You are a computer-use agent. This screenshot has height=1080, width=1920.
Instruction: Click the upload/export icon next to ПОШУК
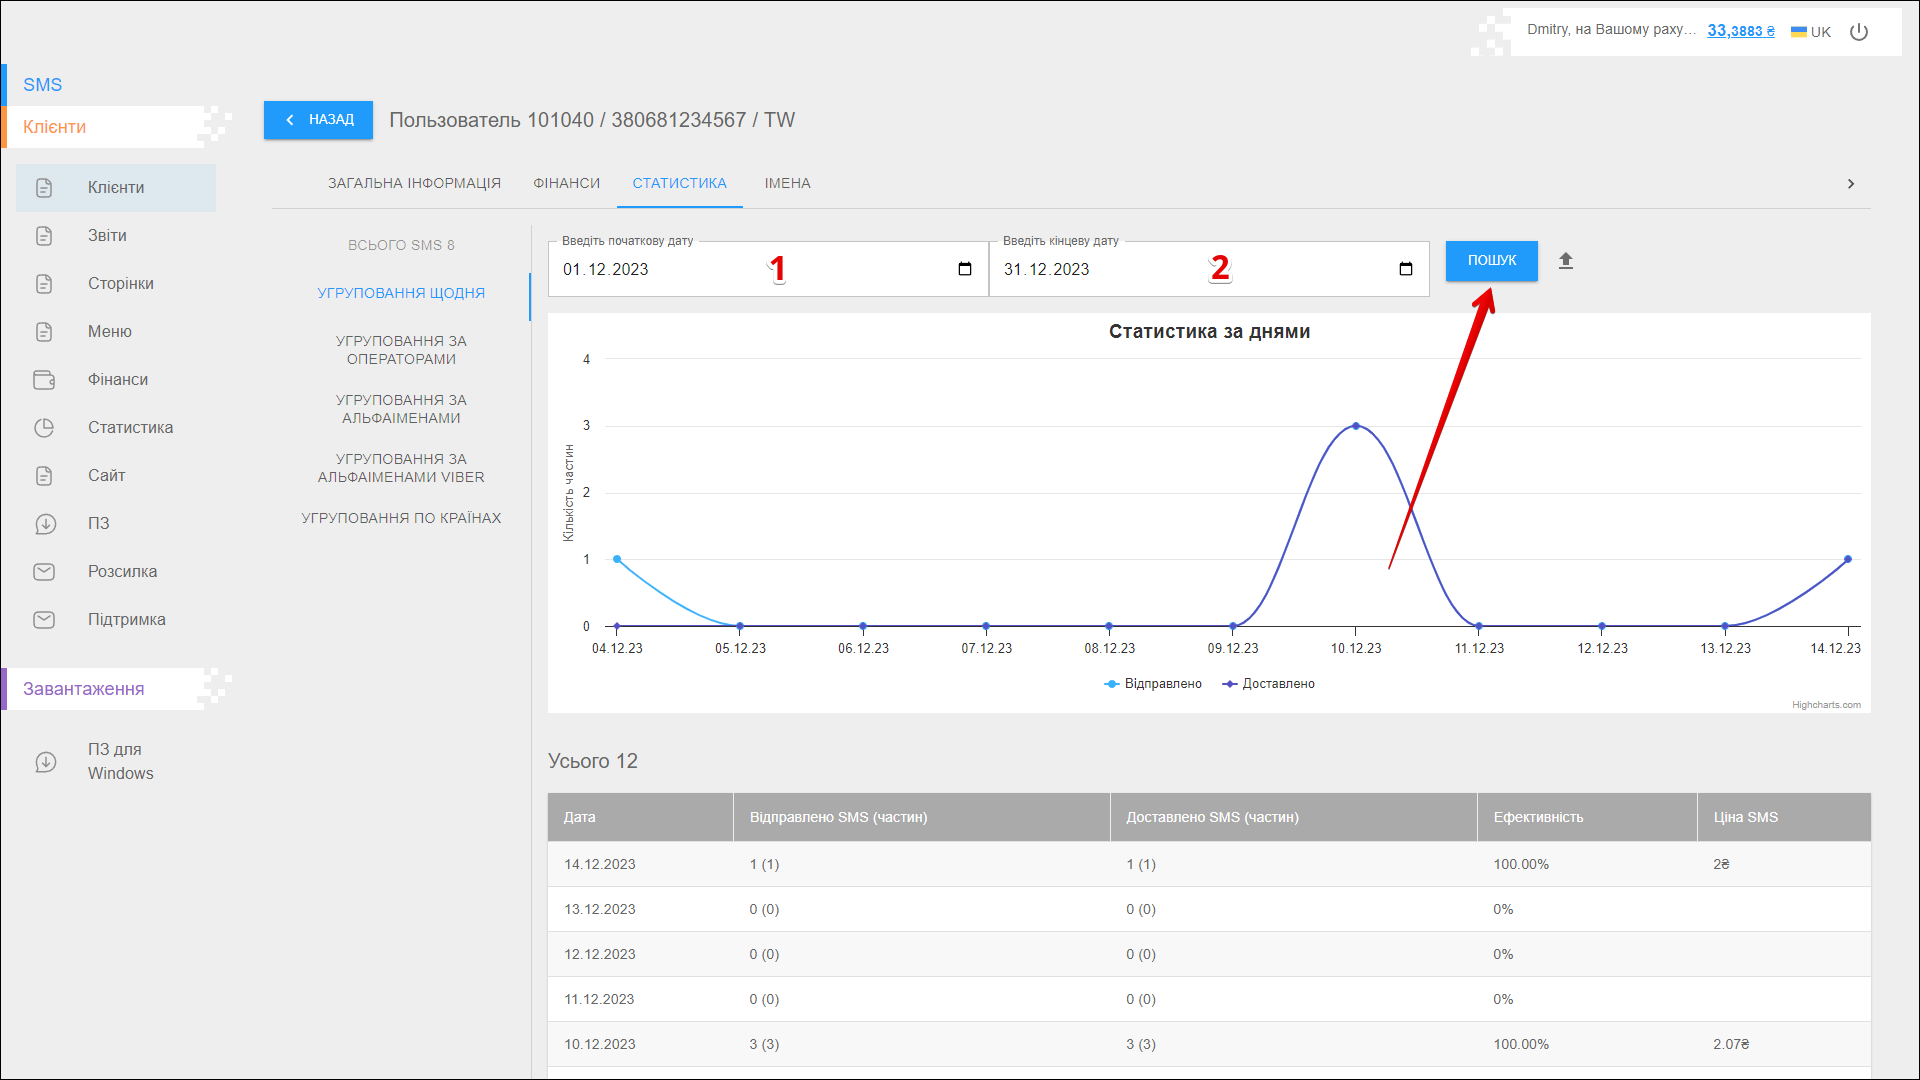[x=1566, y=261]
